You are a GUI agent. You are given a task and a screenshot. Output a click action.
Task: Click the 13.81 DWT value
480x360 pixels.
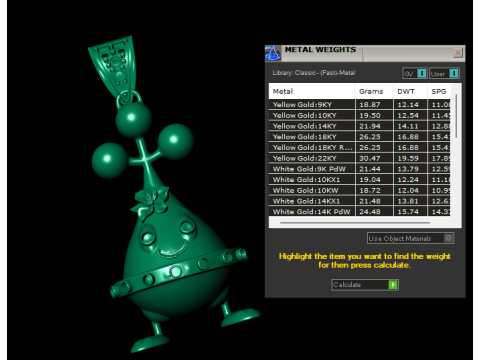coord(408,201)
